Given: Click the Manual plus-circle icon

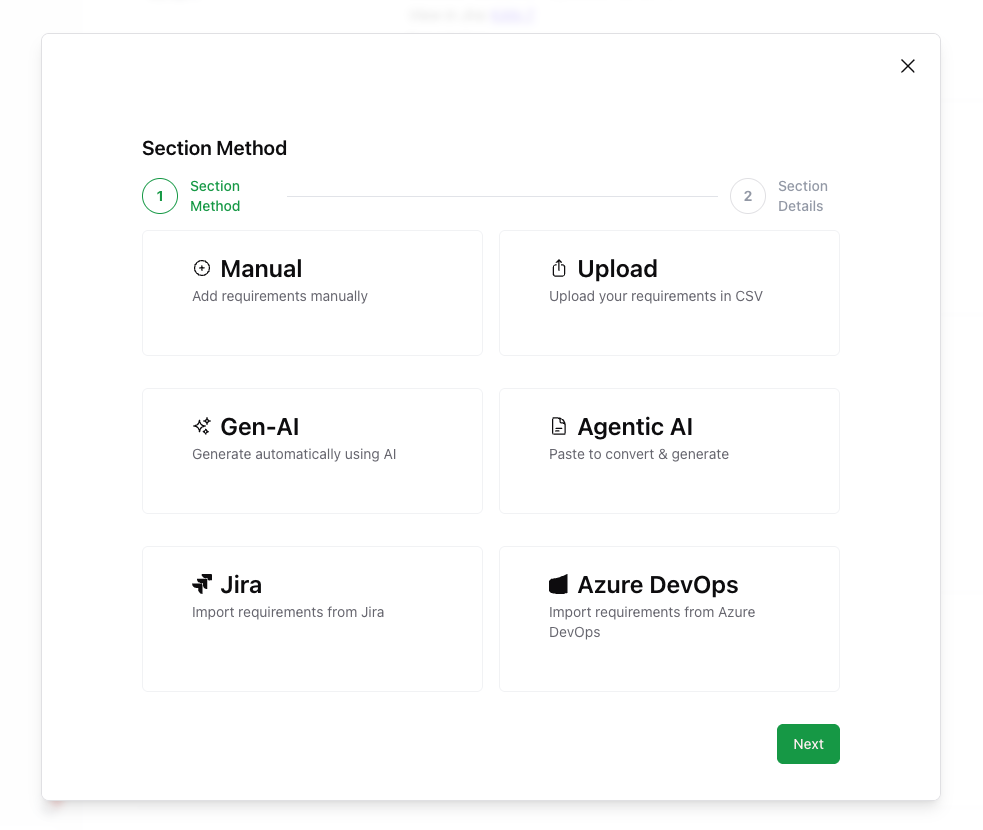Looking at the screenshot, I should click(201, 268).
